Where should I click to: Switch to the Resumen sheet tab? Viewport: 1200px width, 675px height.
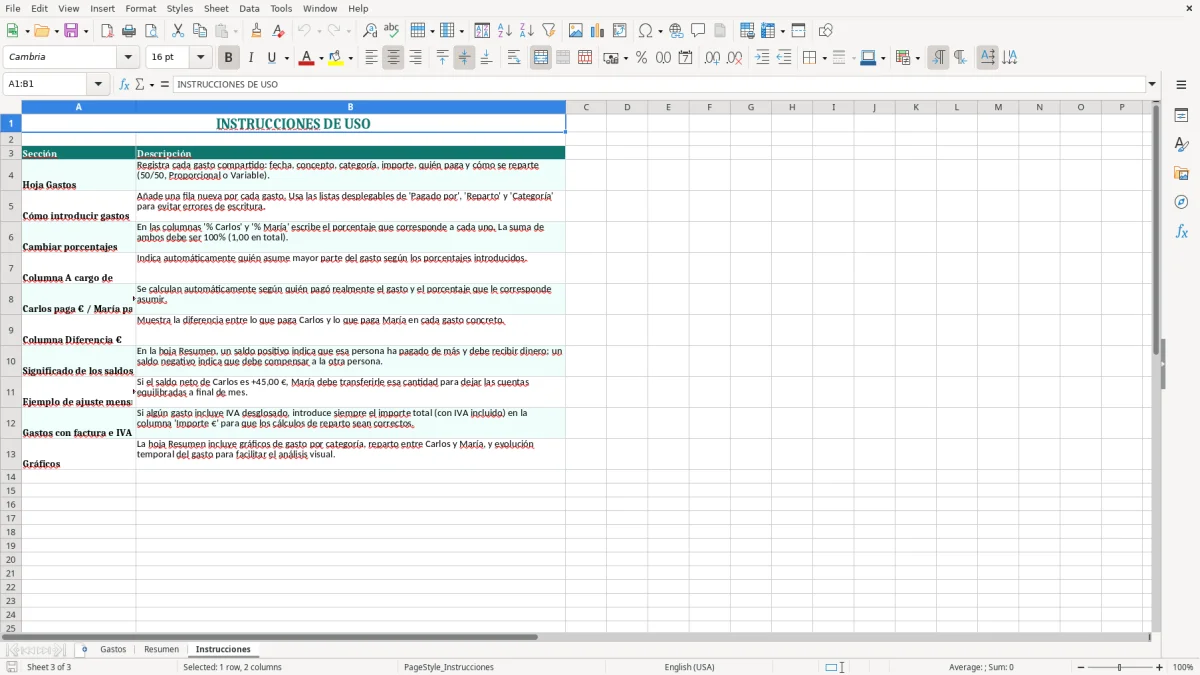162,650
